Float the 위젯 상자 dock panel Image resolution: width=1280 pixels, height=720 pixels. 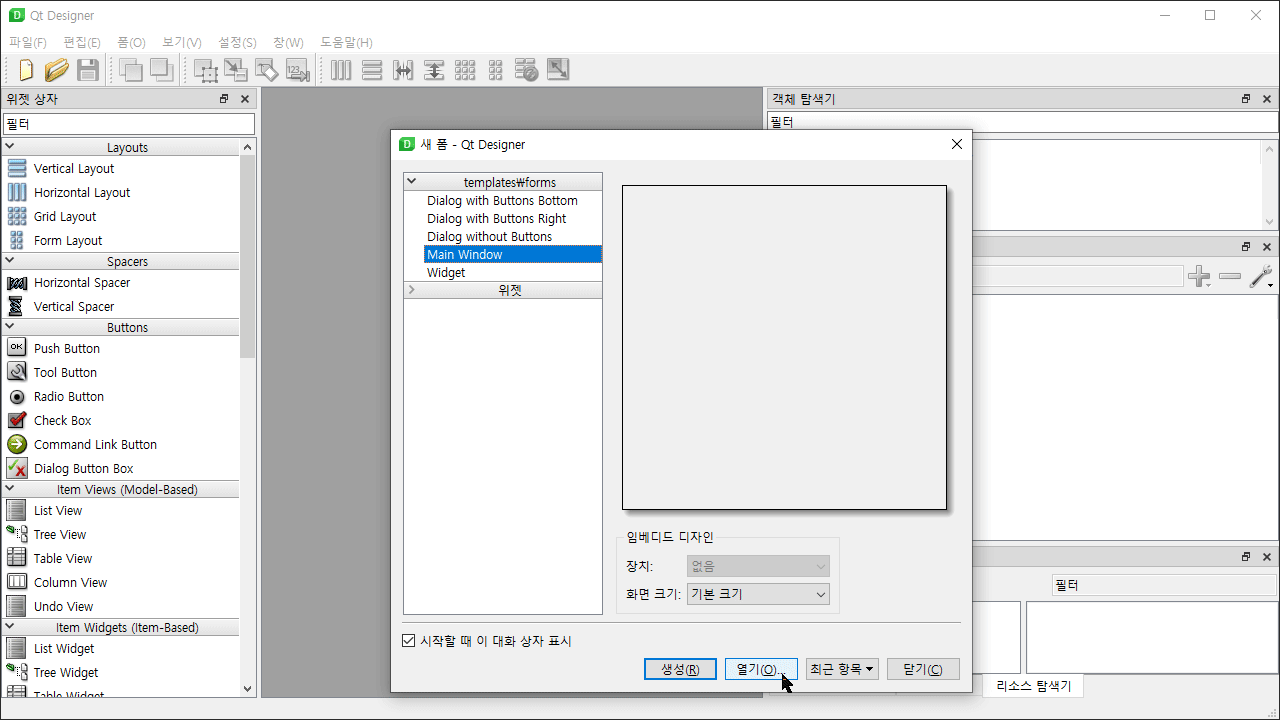tap(224, 99)
